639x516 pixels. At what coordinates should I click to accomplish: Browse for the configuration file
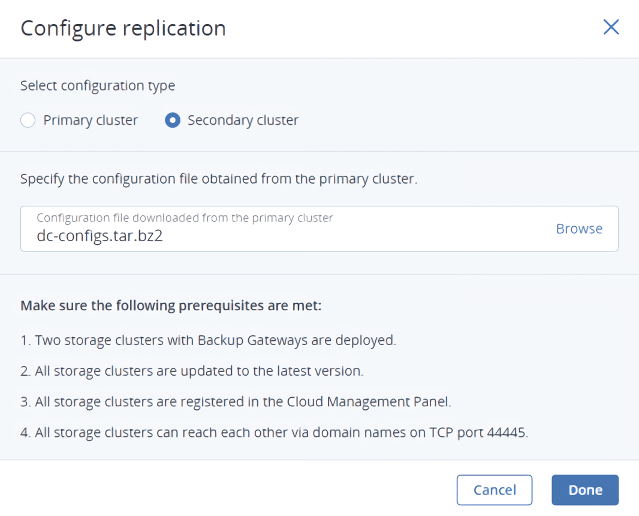[x=579, y=228]
